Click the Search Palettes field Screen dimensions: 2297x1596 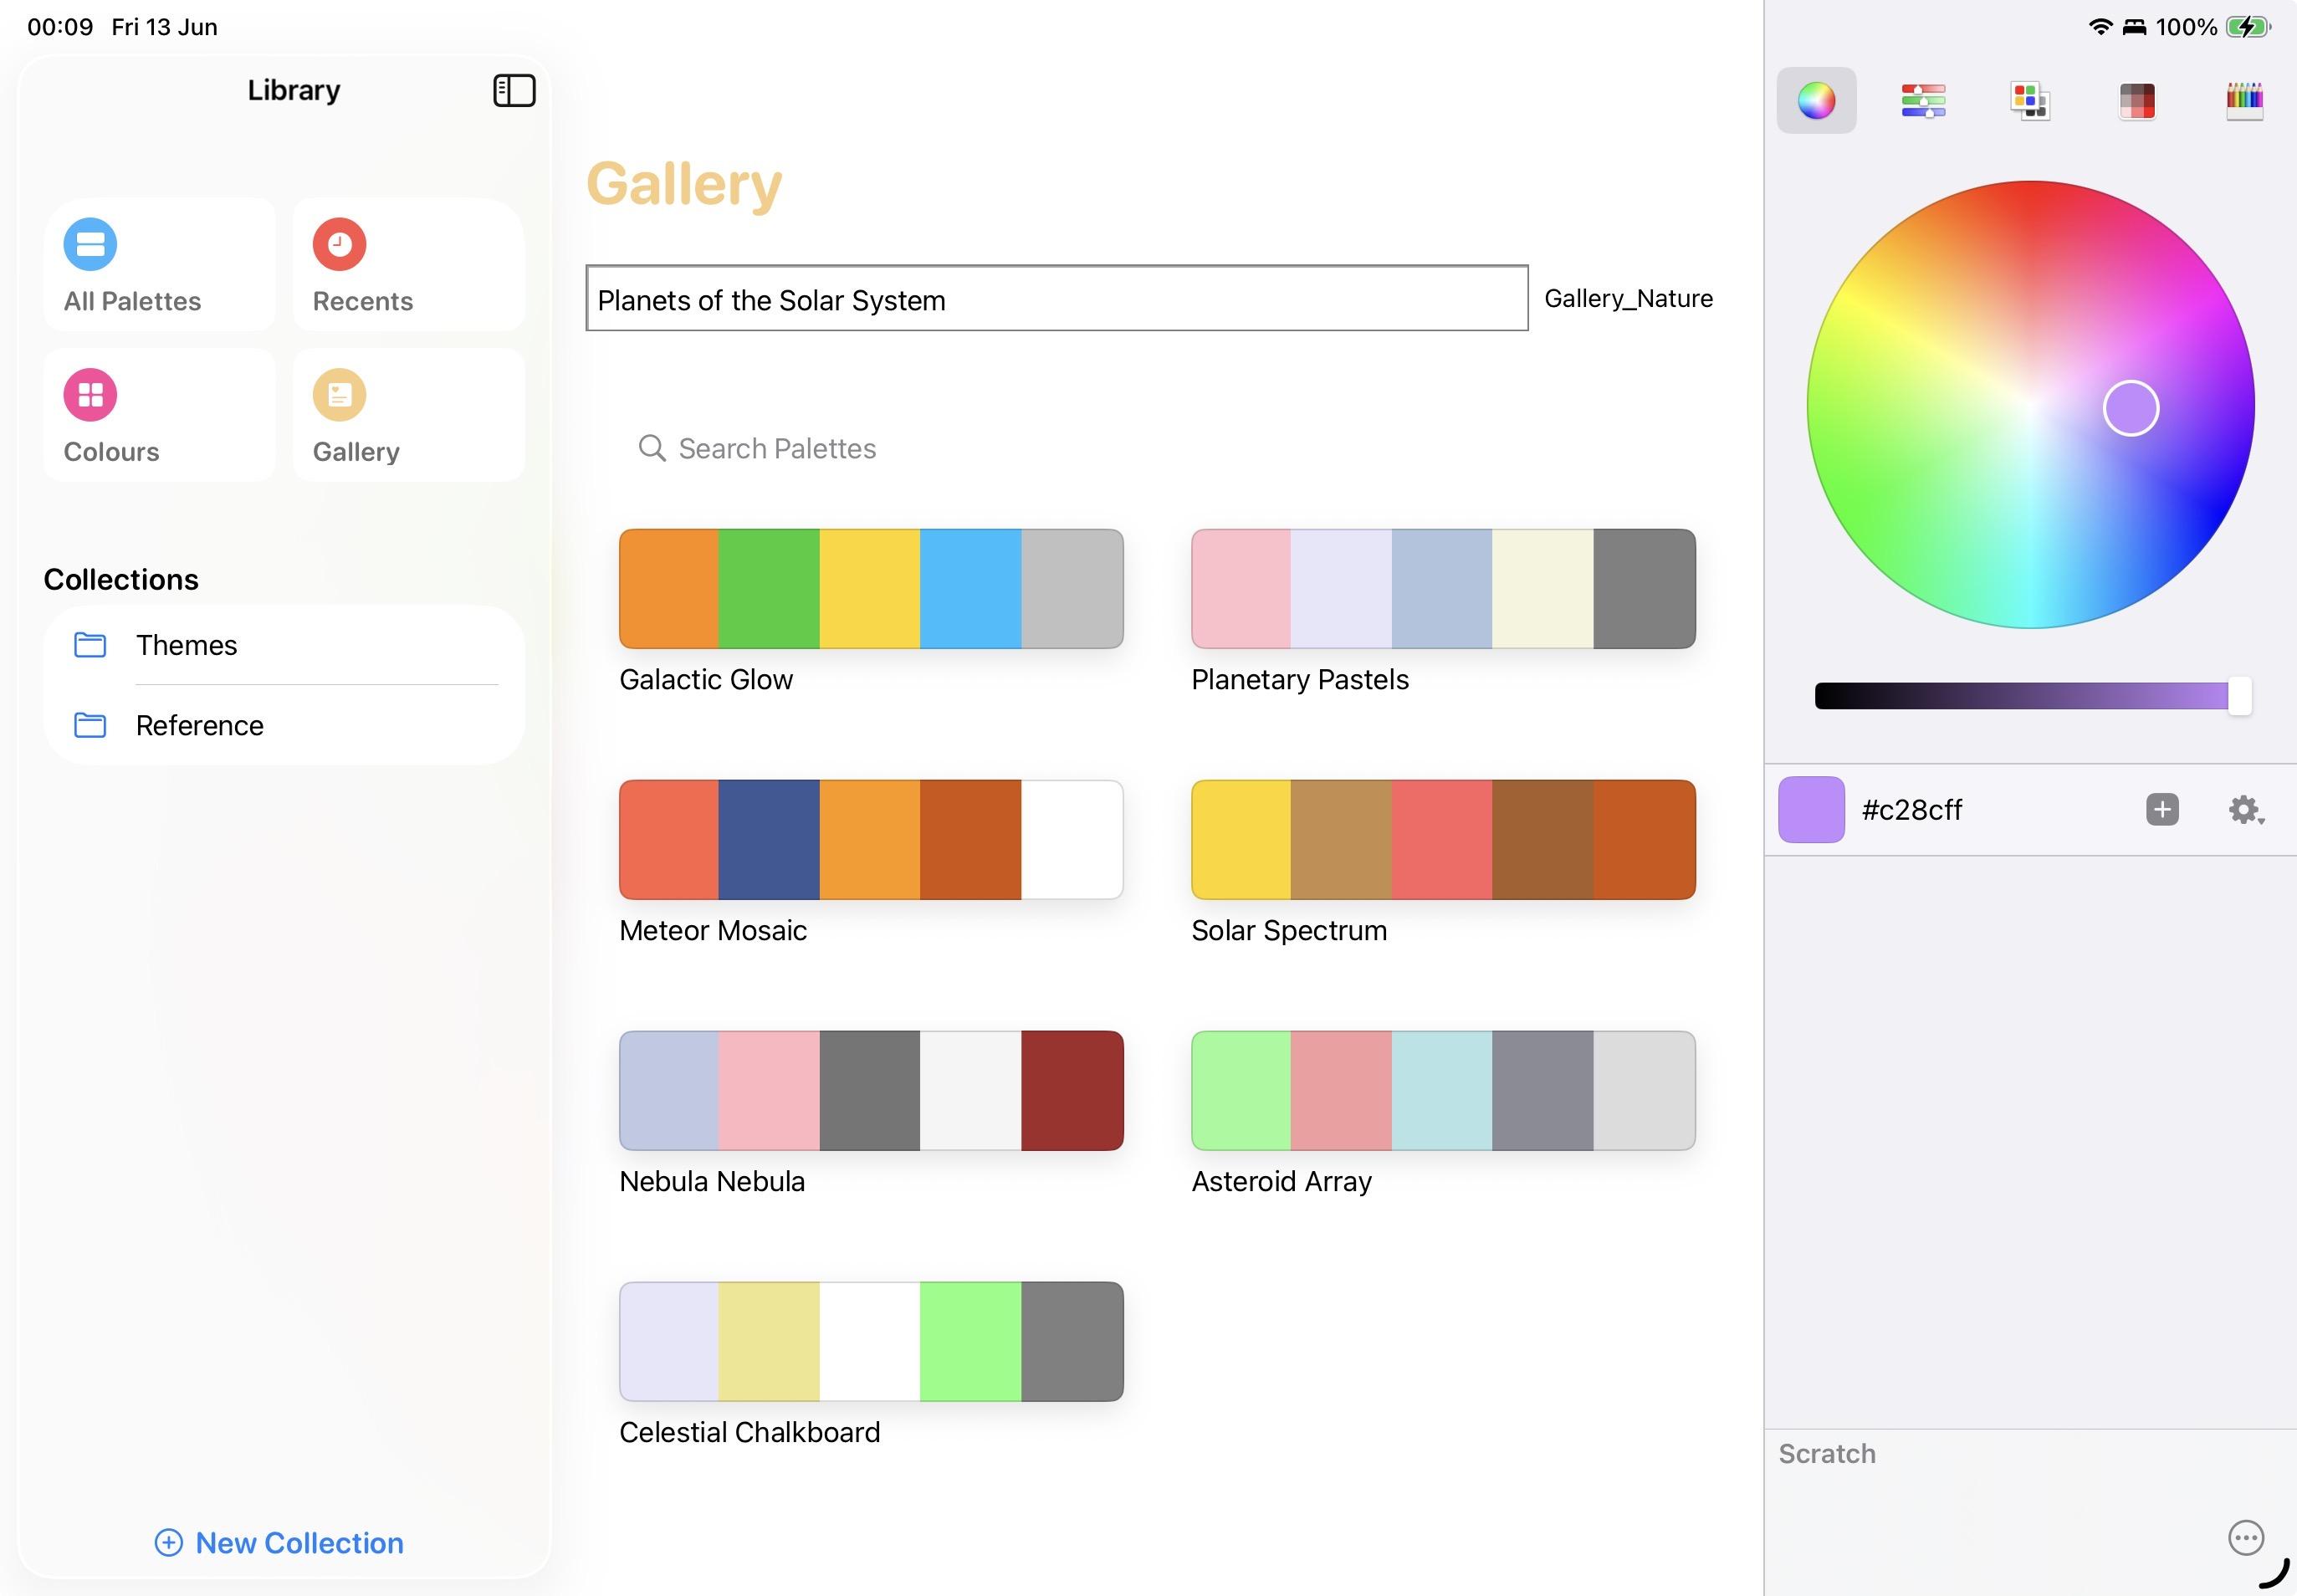pos(1157,448)
